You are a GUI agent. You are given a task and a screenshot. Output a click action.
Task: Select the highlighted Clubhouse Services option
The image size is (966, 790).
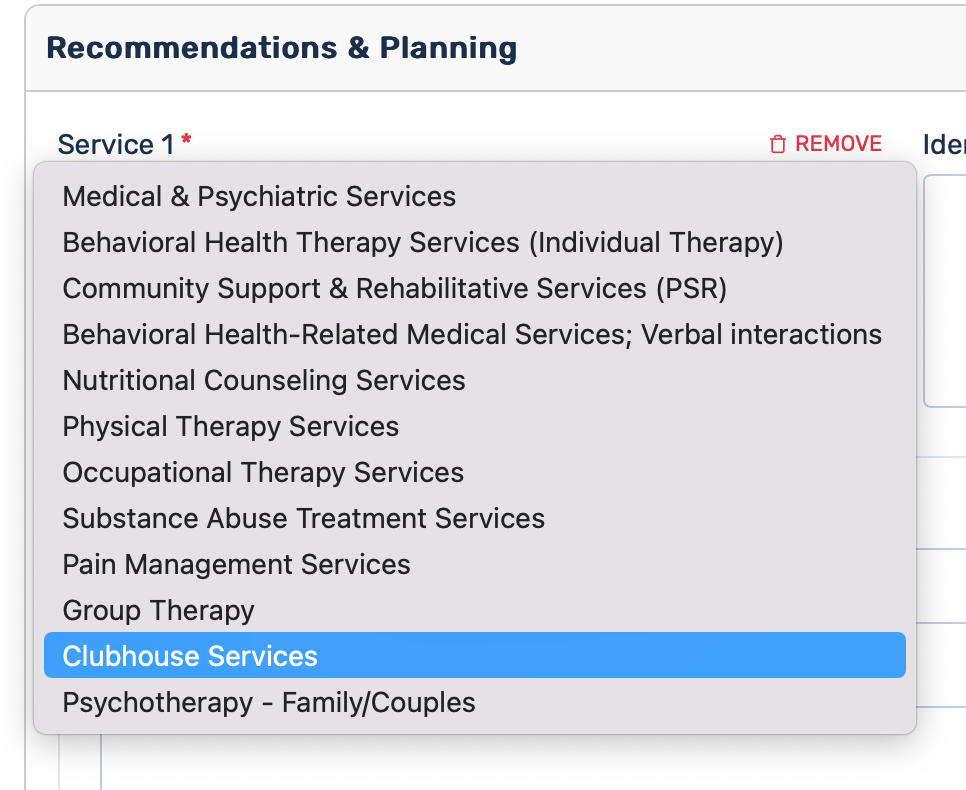tap(190, 657)
